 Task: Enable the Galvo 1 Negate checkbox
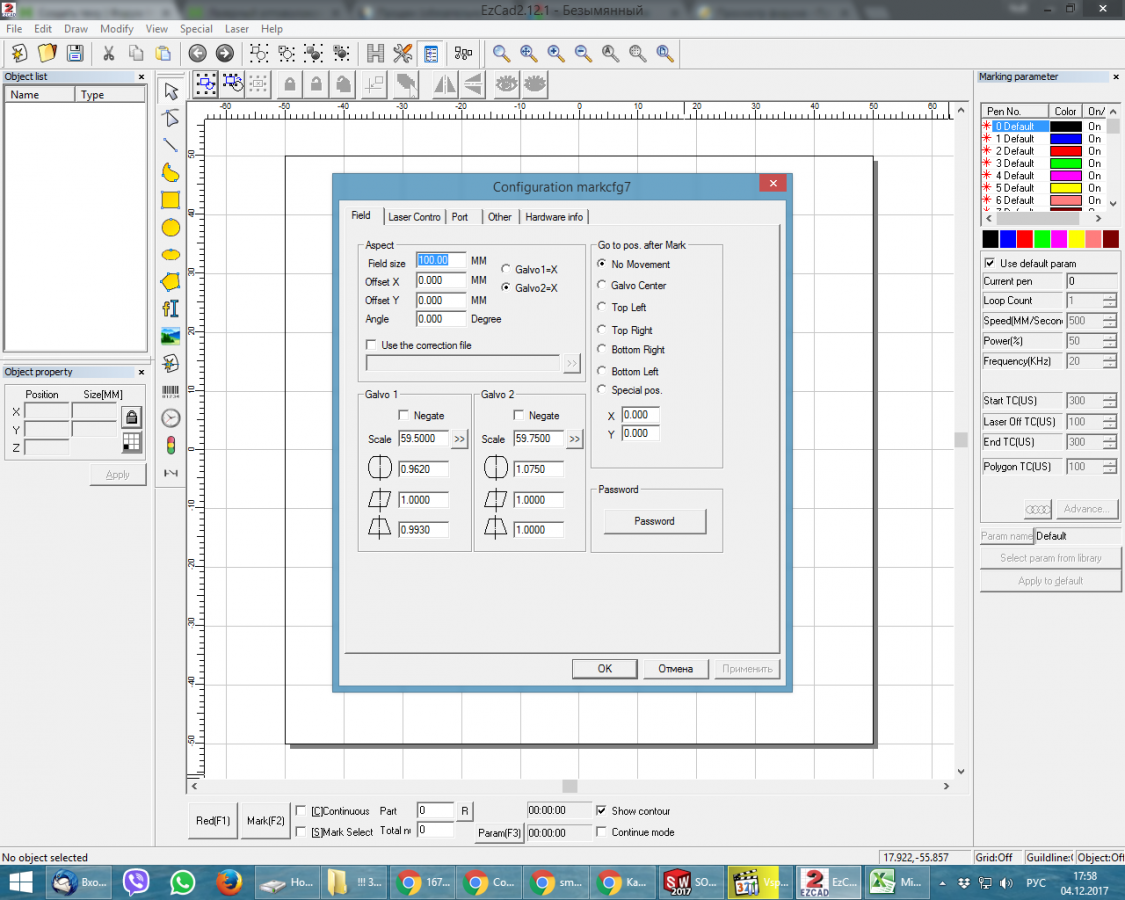(x=404, y=416)
